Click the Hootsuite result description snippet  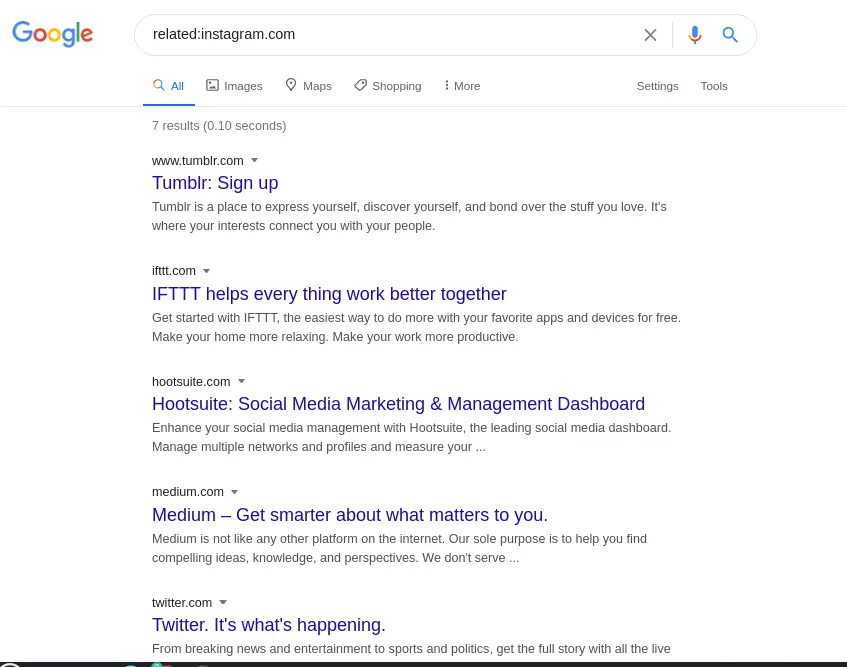tap(411, 437)
